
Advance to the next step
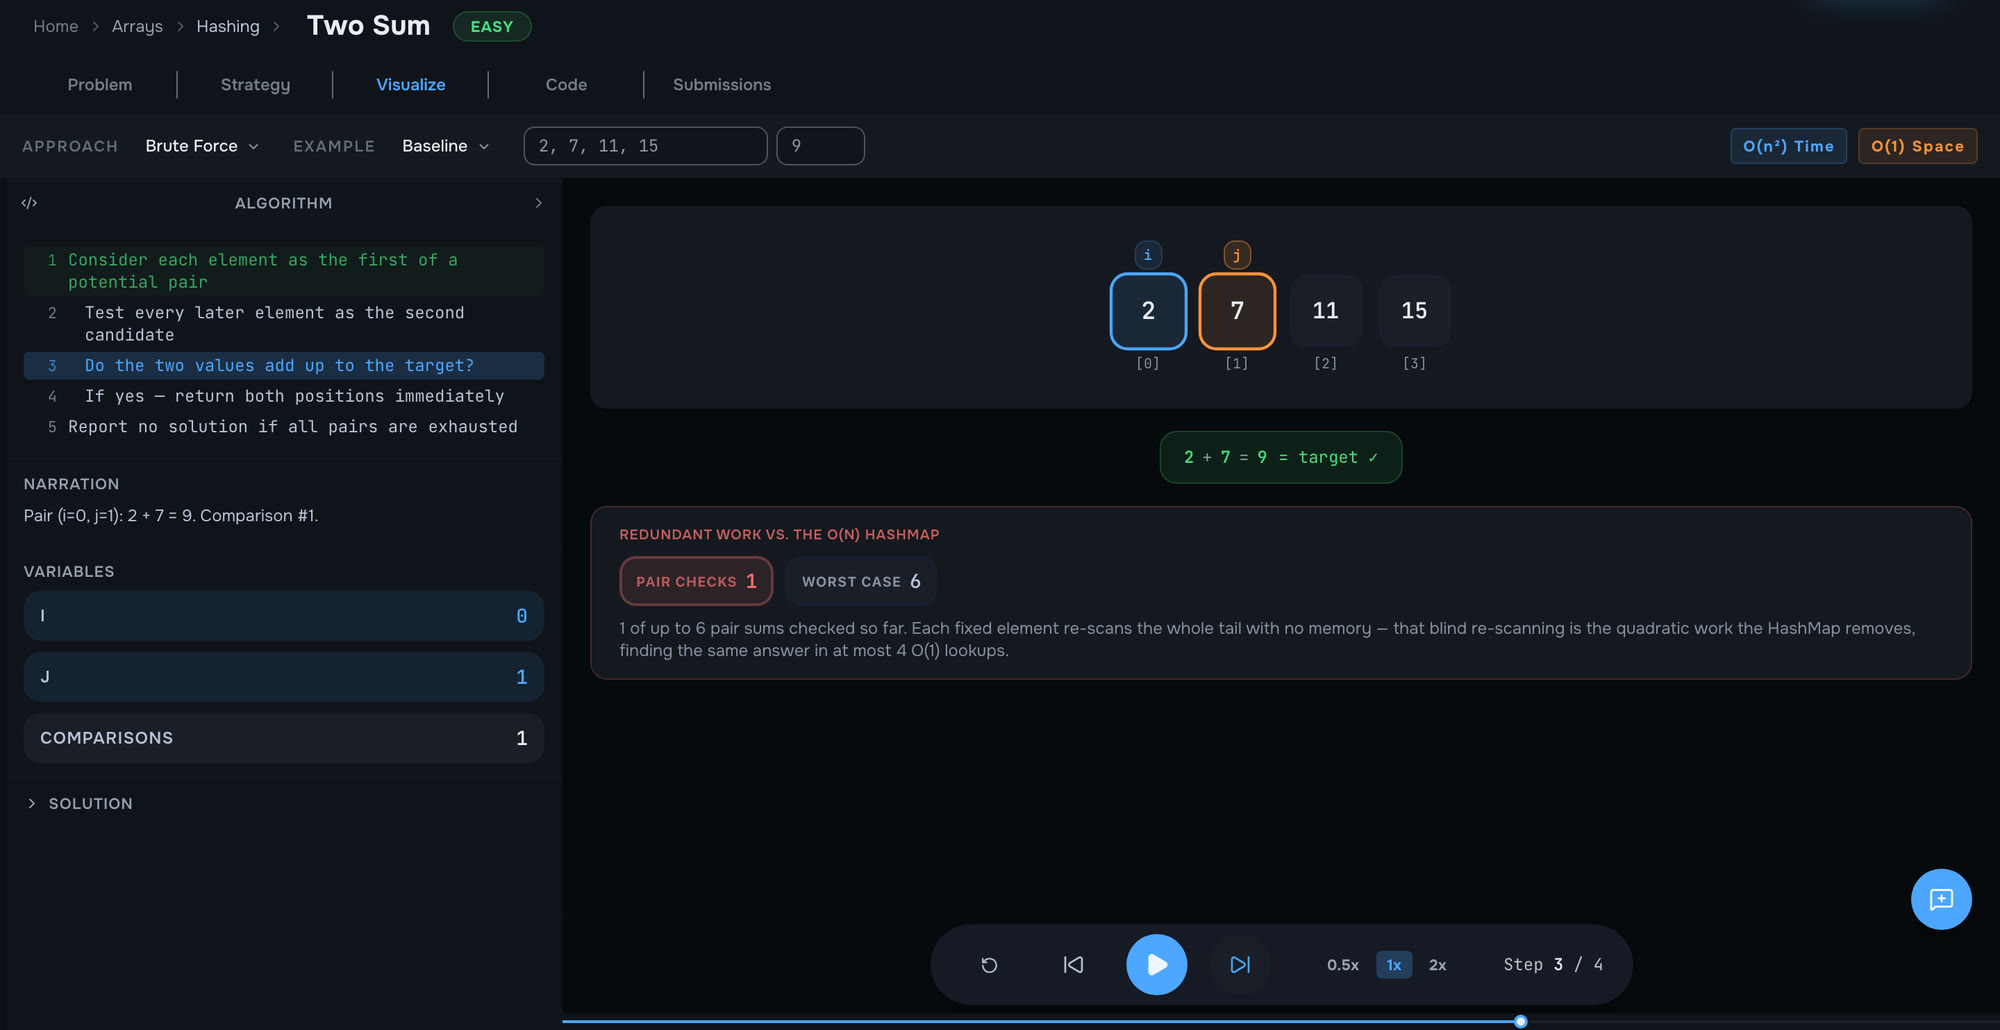point(1240,965)
